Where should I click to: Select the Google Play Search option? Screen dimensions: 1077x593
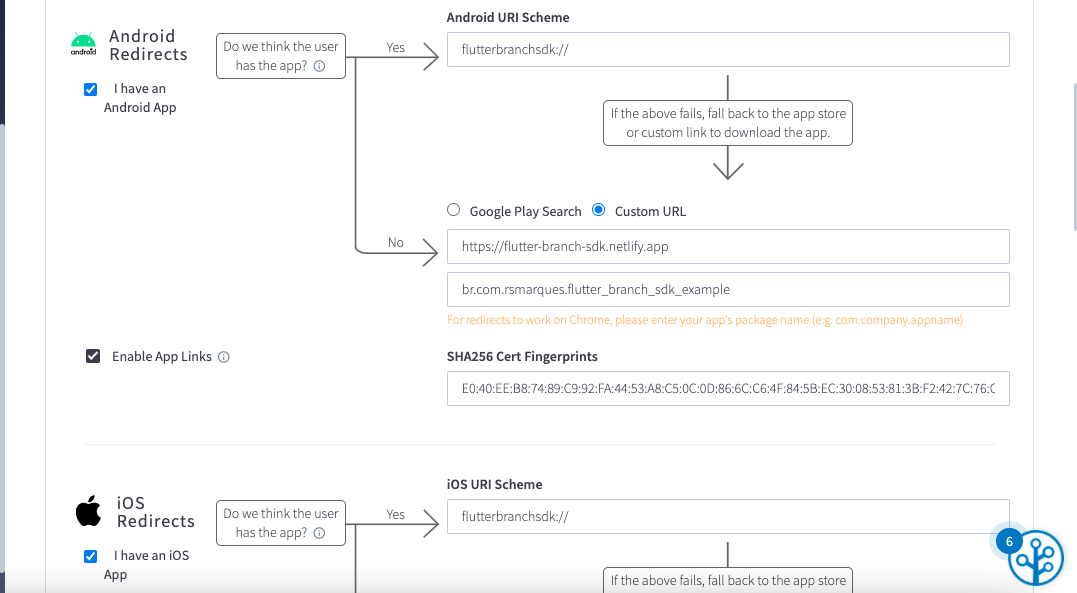[x=453, y=210]
